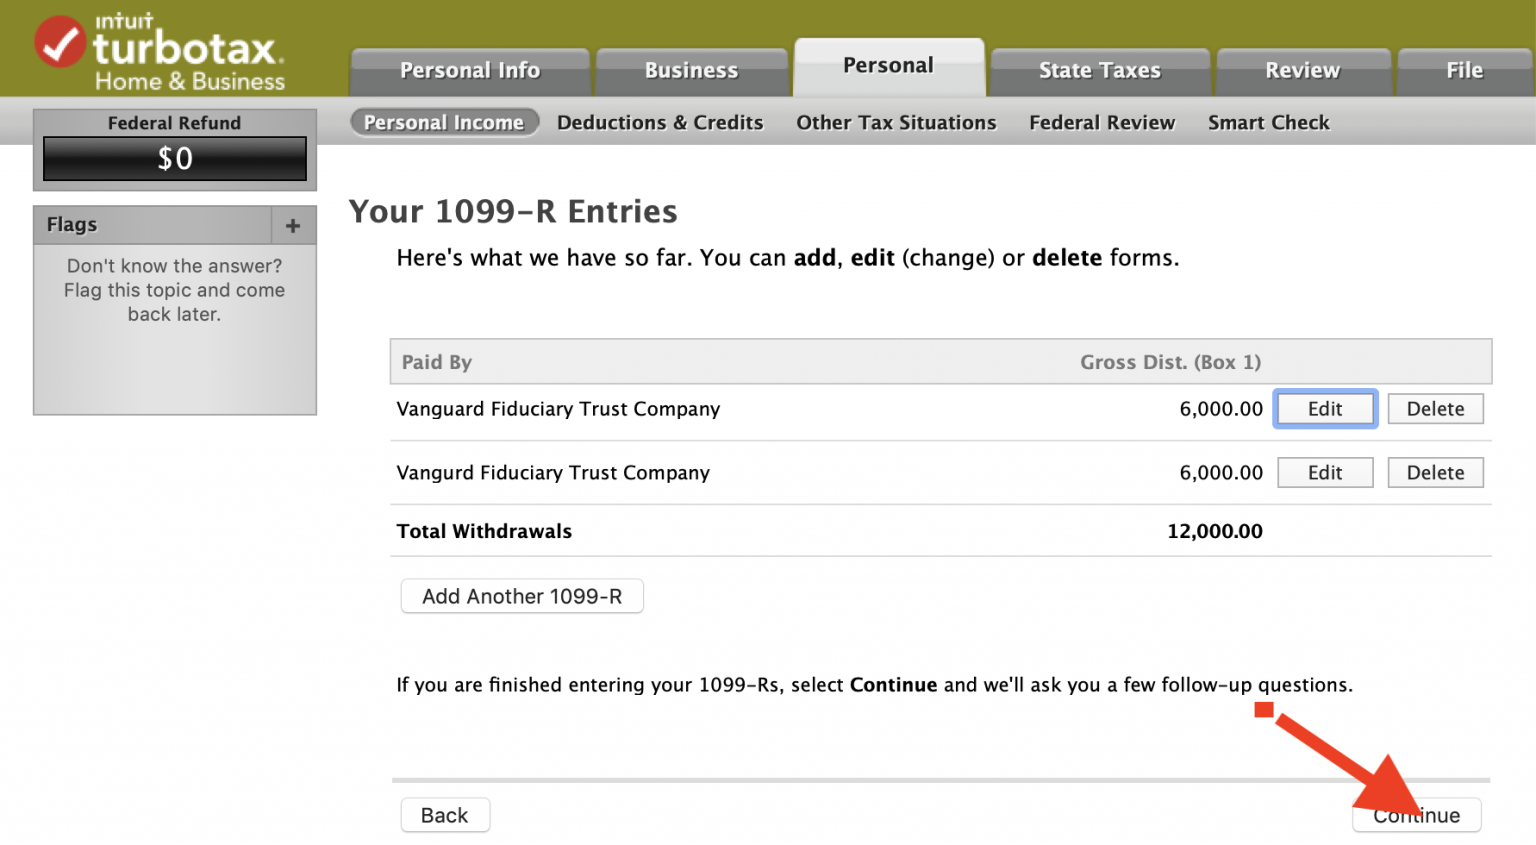Navigate to Other Tax Situations
The image size is (1536, 845).
(x=896, y=123)
